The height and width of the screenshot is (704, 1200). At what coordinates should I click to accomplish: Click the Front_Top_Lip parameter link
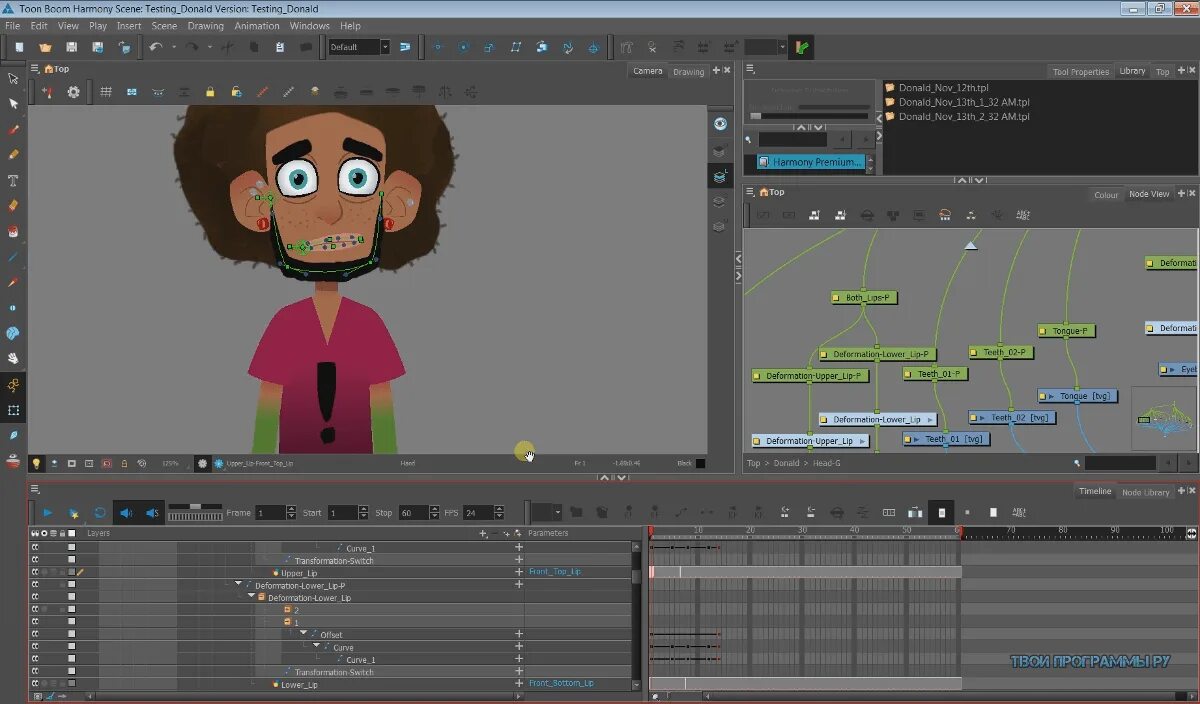(555, 572)
